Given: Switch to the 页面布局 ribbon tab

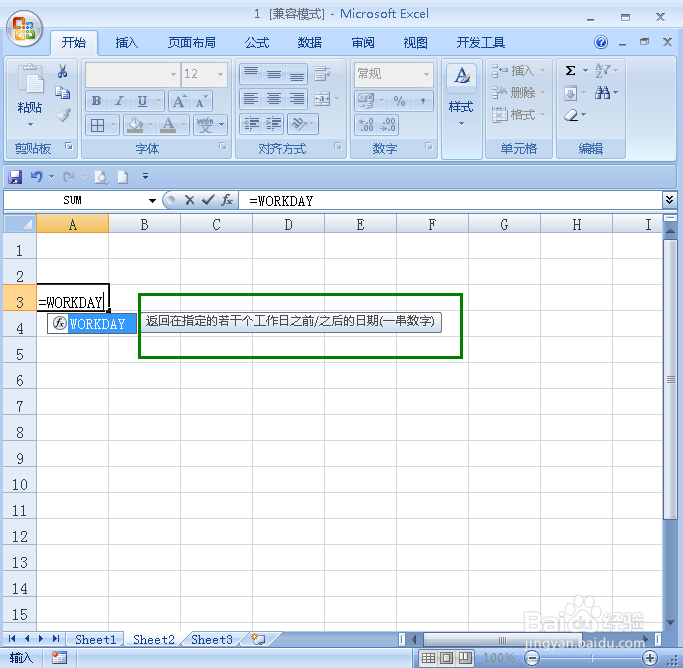Looking at the screenshot, I should click(192, 43).
